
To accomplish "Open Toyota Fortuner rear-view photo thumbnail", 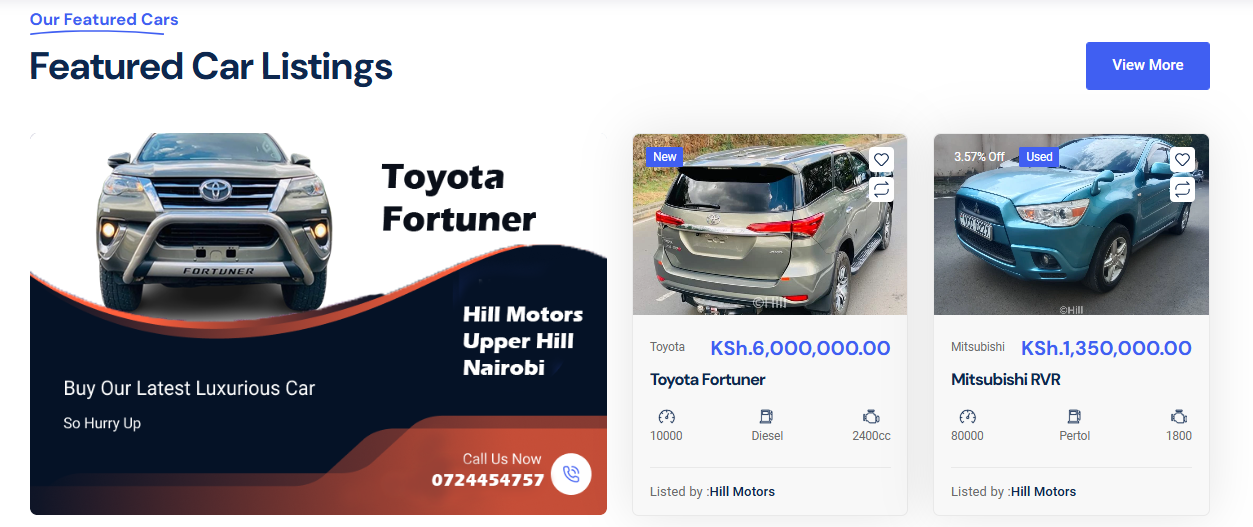I will (770, 225).
